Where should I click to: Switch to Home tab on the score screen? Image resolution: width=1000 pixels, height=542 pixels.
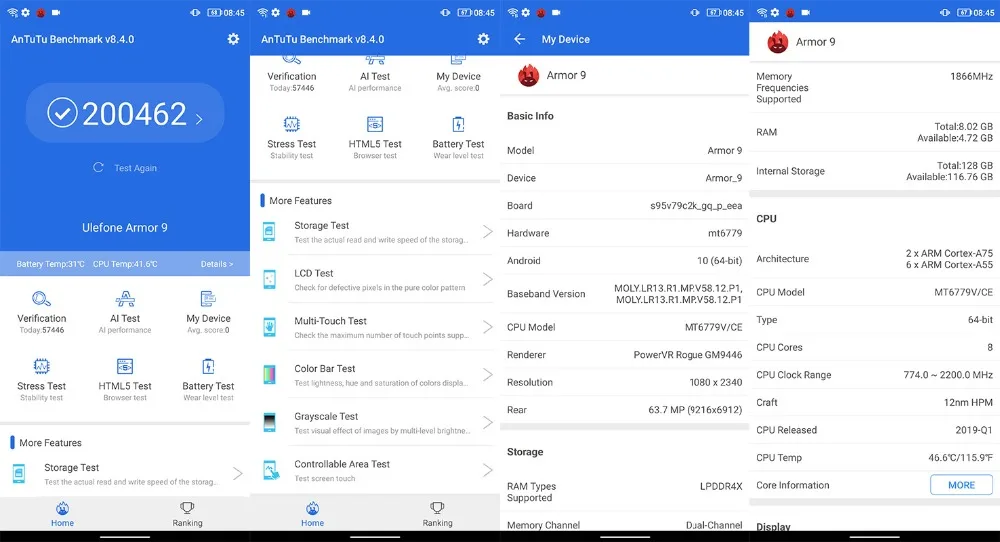(x=62, y=514)
